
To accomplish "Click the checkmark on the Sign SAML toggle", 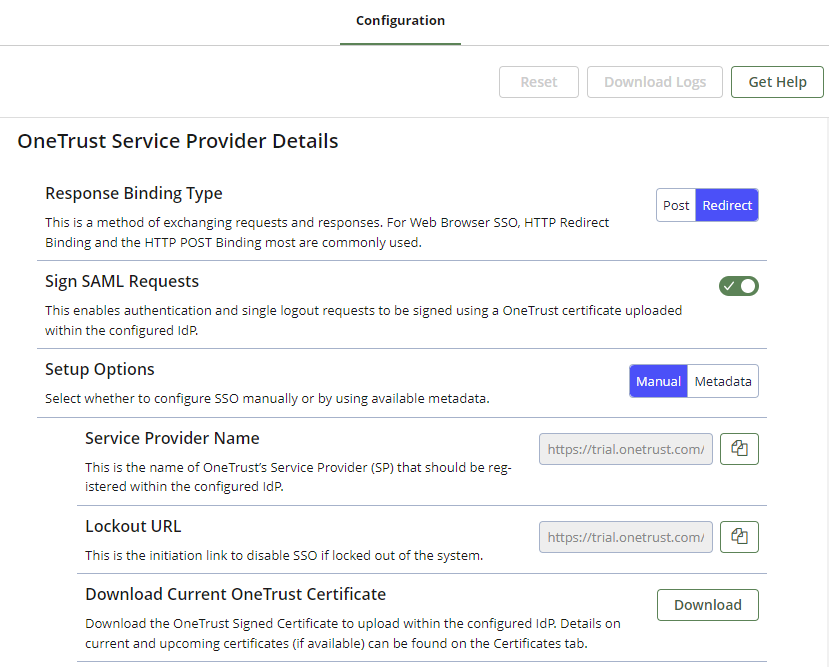I will coord(728,285).
